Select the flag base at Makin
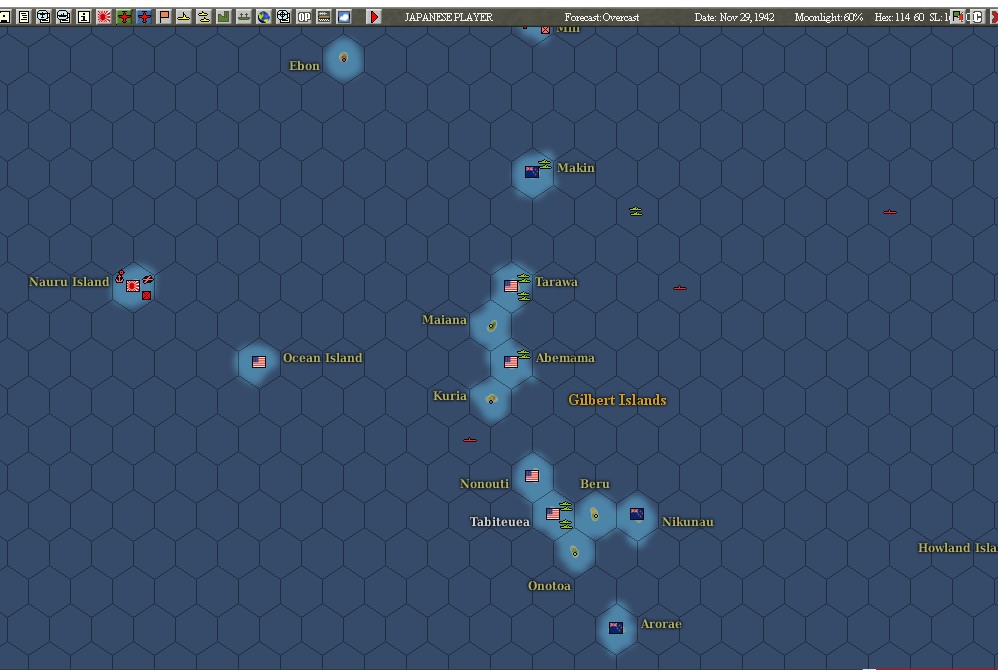 pos(532,172)
